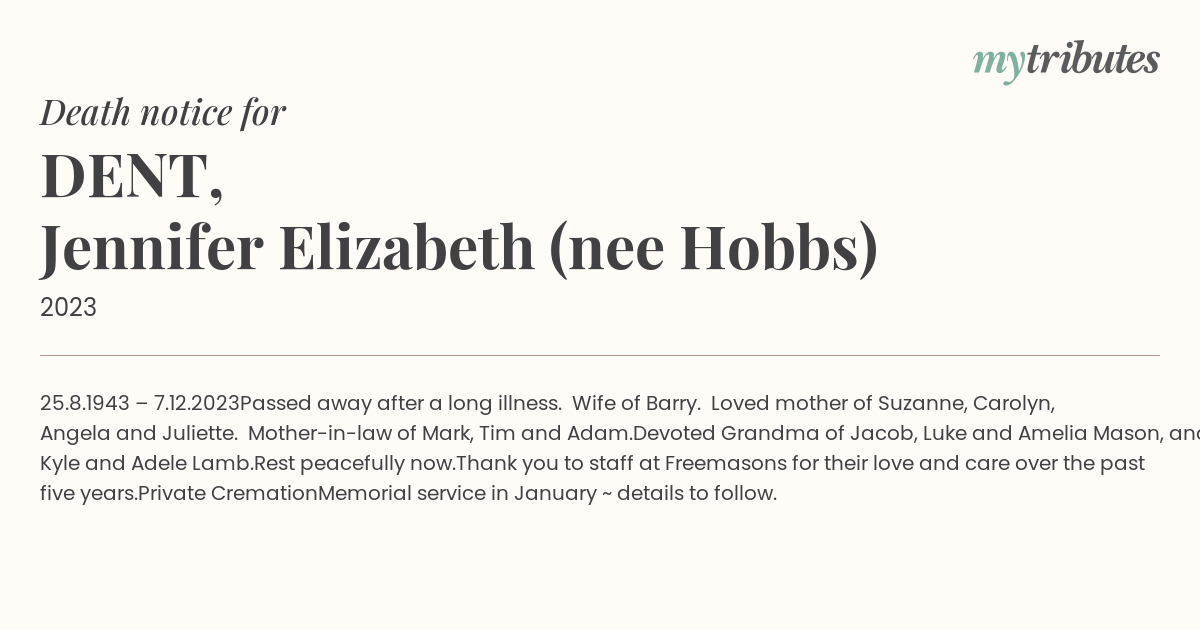The image size is (1200, 630).
Task: Click the surname heading "DENT,"
Action: [132, 176]
